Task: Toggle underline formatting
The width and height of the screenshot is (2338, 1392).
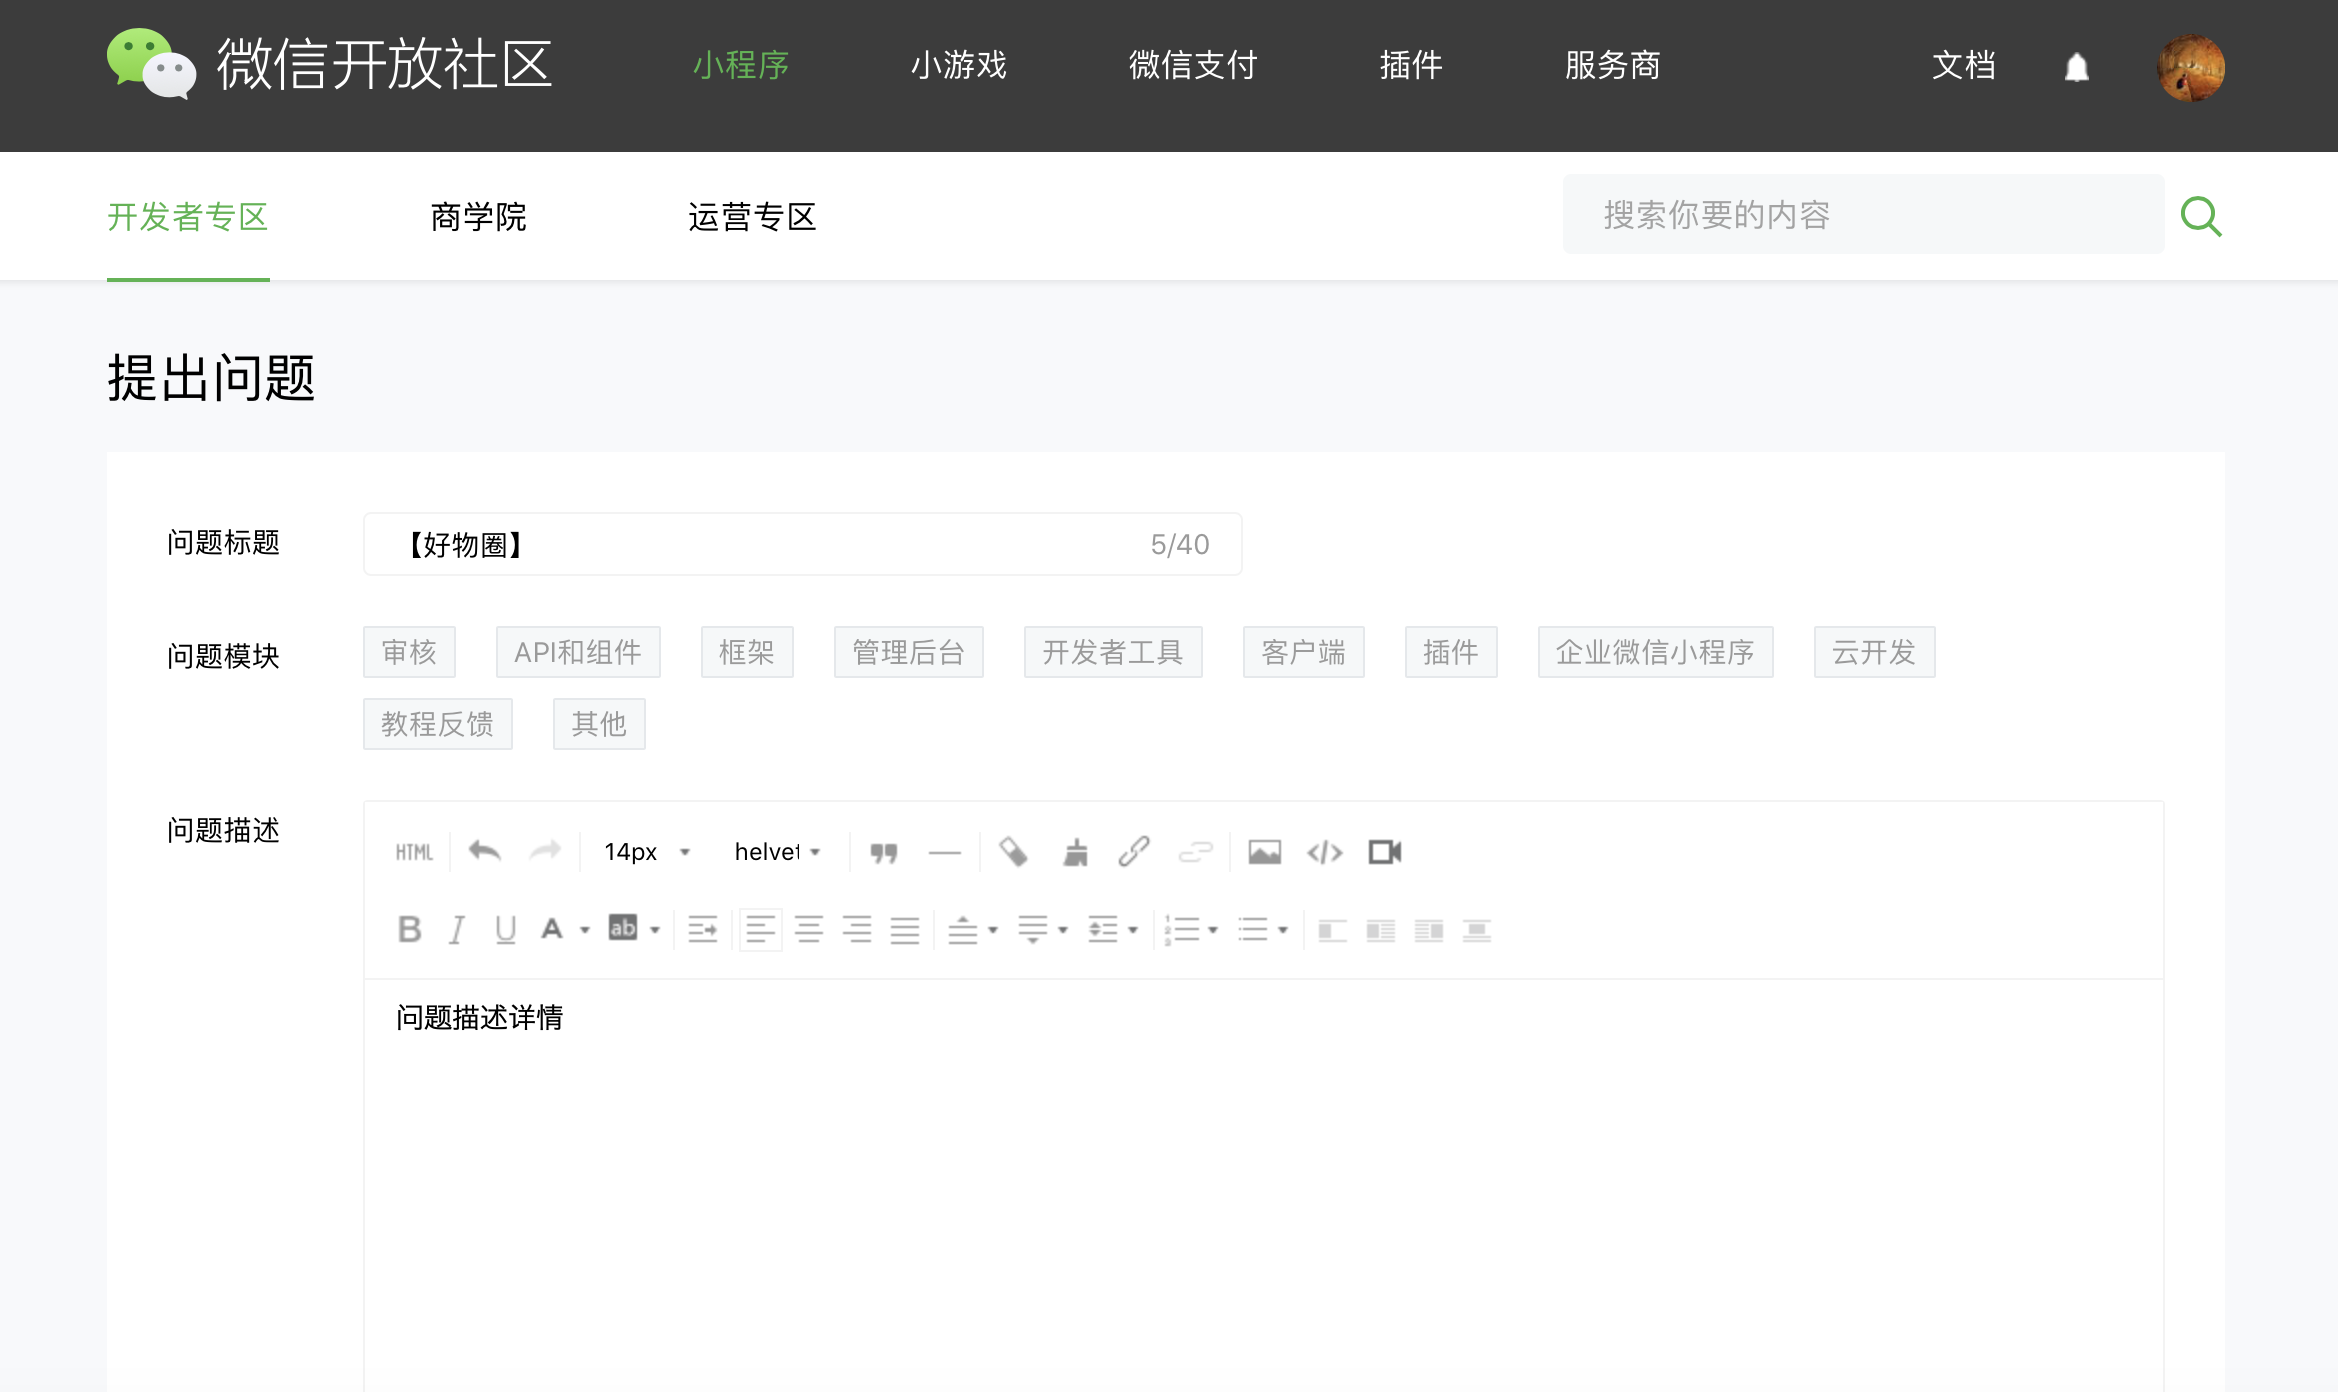Action: point(505,930)
